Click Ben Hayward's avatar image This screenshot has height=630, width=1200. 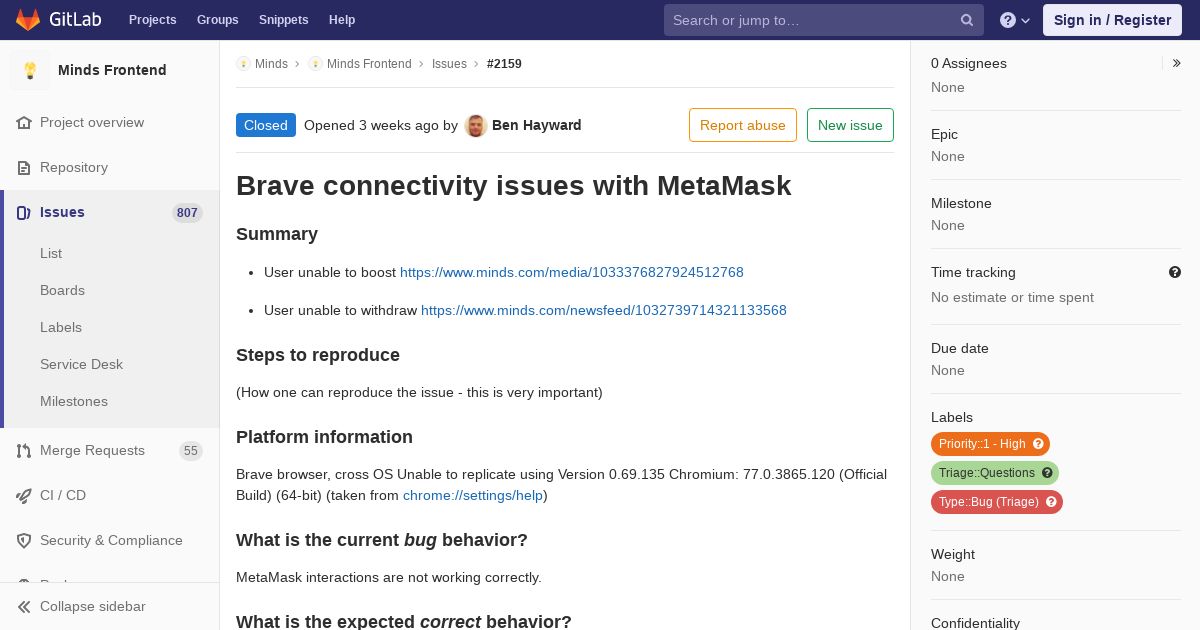click(x=476, y=126)
